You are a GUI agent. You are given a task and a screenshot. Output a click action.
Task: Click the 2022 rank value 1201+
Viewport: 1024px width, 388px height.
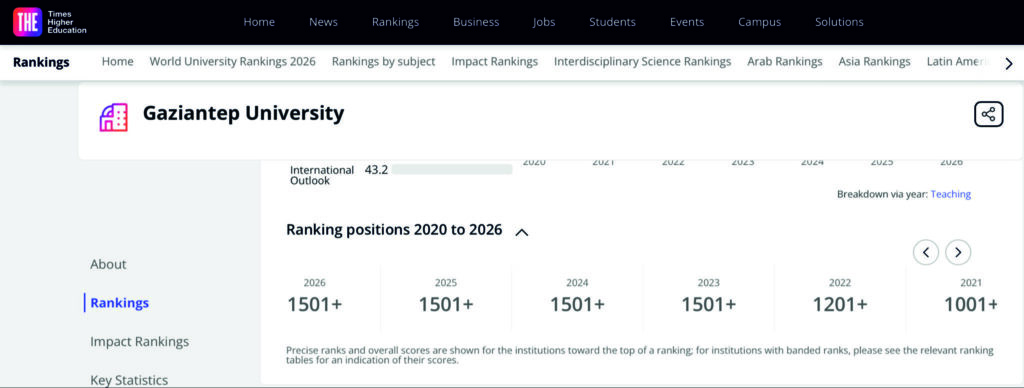coord(840,304)
